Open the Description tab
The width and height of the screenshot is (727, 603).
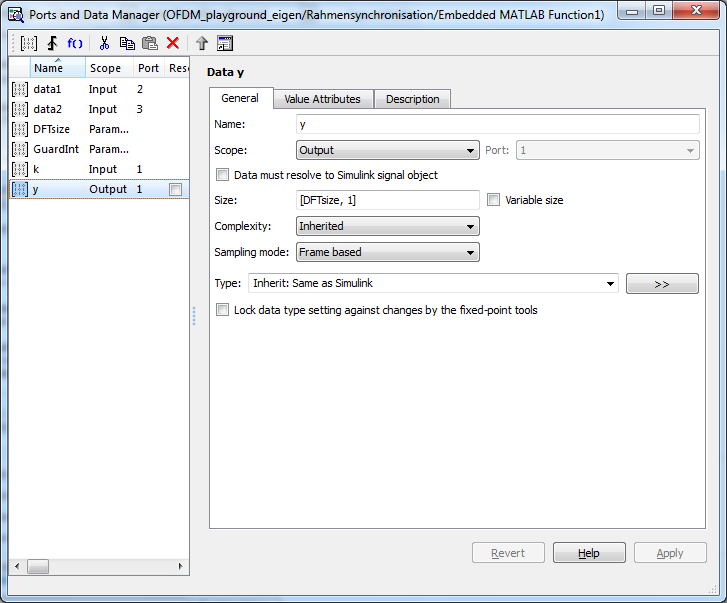412,99
